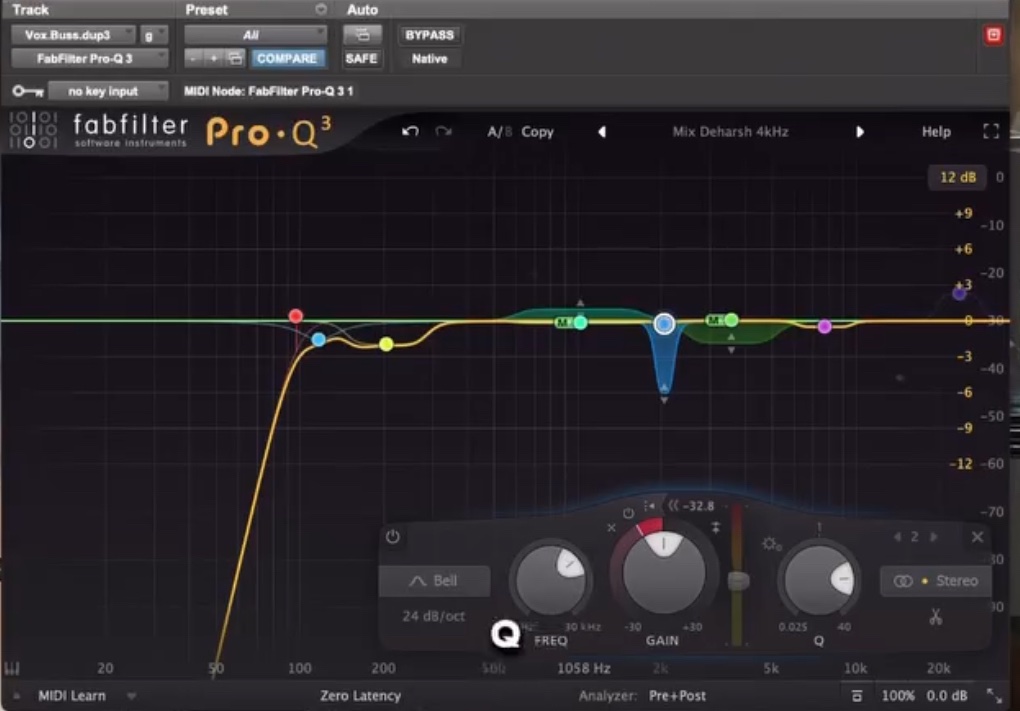
Task: Open FabFilter Pro-Q 3 plugin selector
Action: [x=90, y=59]
